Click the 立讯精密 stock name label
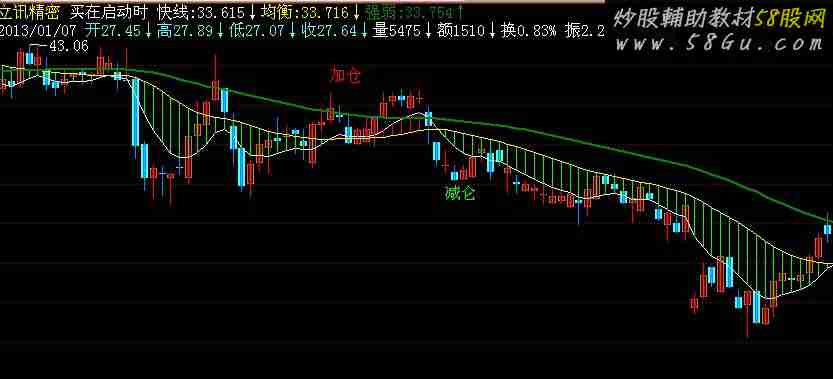 [x=30, y=12]
